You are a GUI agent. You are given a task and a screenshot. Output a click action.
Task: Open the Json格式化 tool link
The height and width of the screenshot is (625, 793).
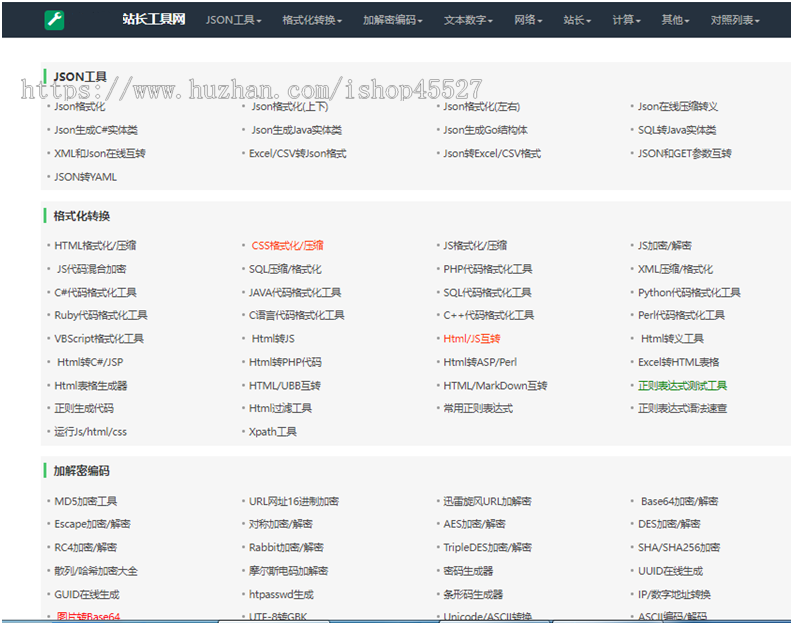click(x=80, y=107)
